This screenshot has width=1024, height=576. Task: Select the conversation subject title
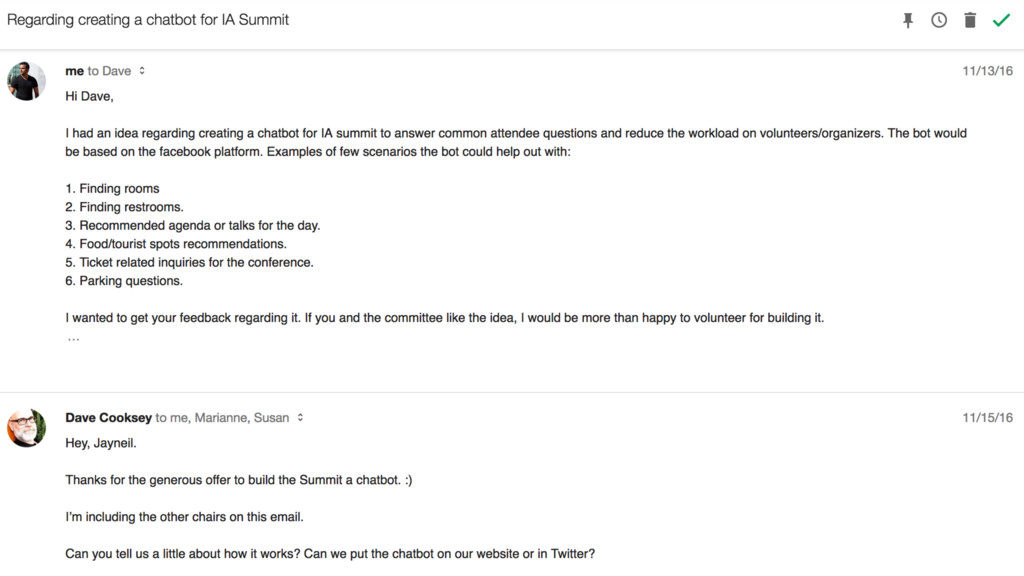pyautogui.click(x=148, y=20)
